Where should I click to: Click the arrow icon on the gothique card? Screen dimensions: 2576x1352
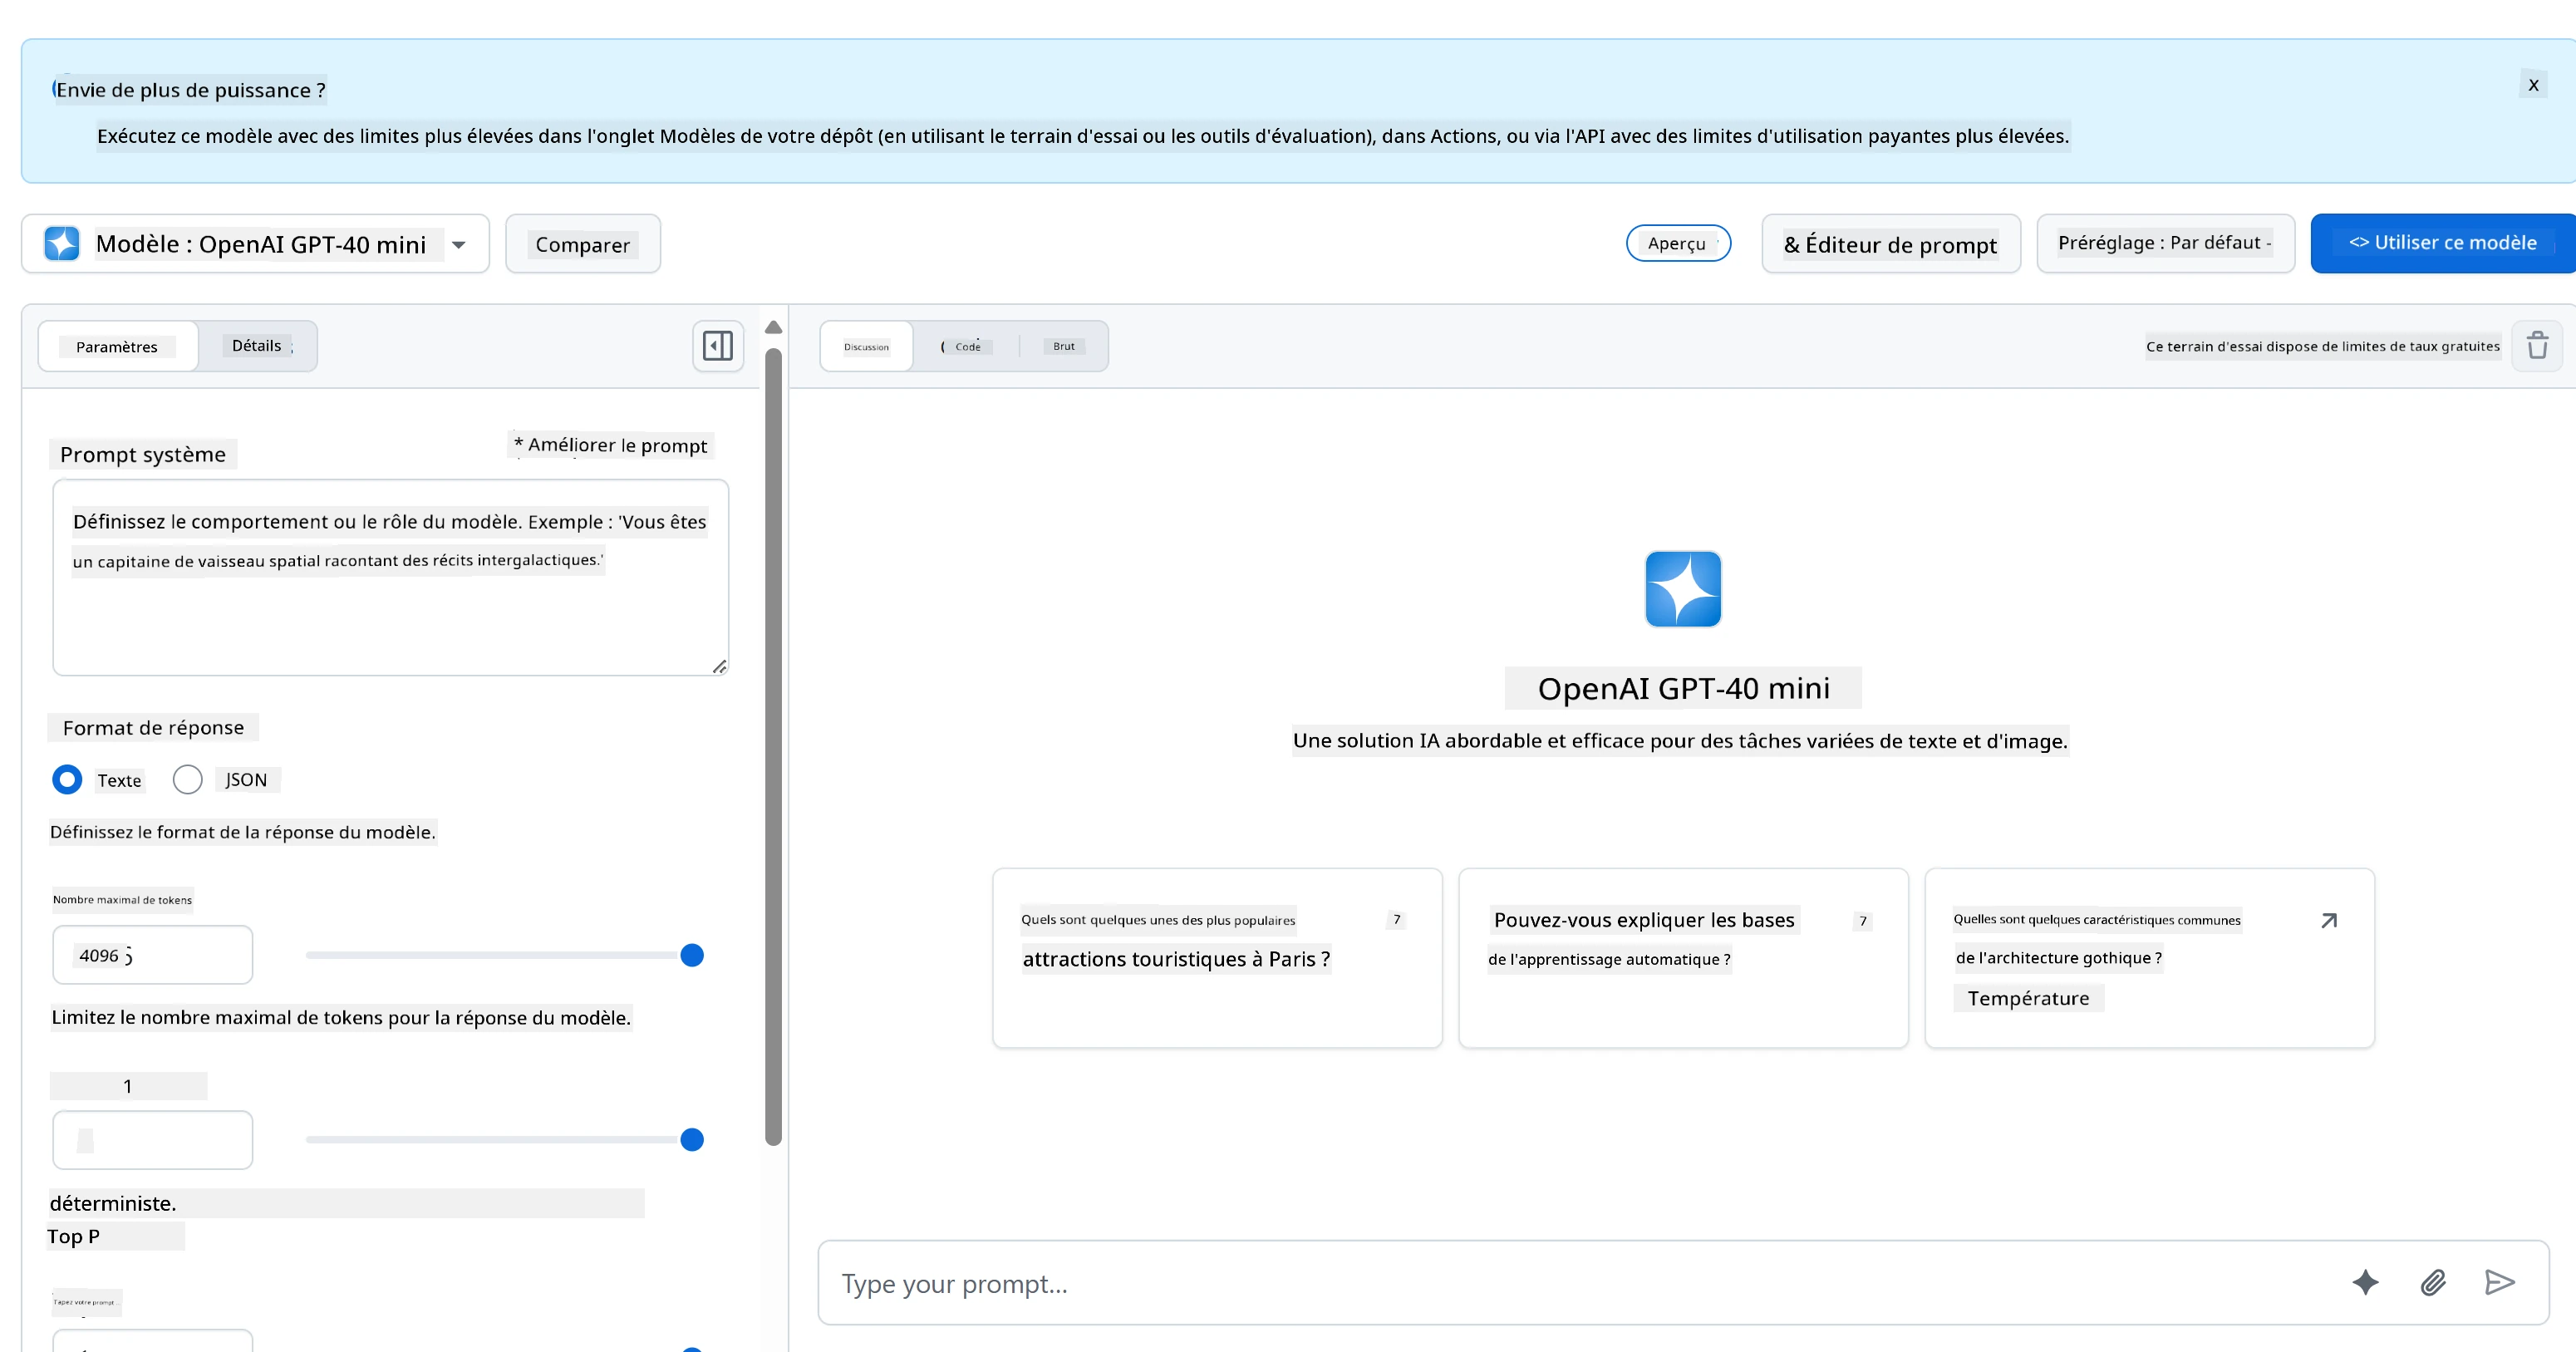2329,920
